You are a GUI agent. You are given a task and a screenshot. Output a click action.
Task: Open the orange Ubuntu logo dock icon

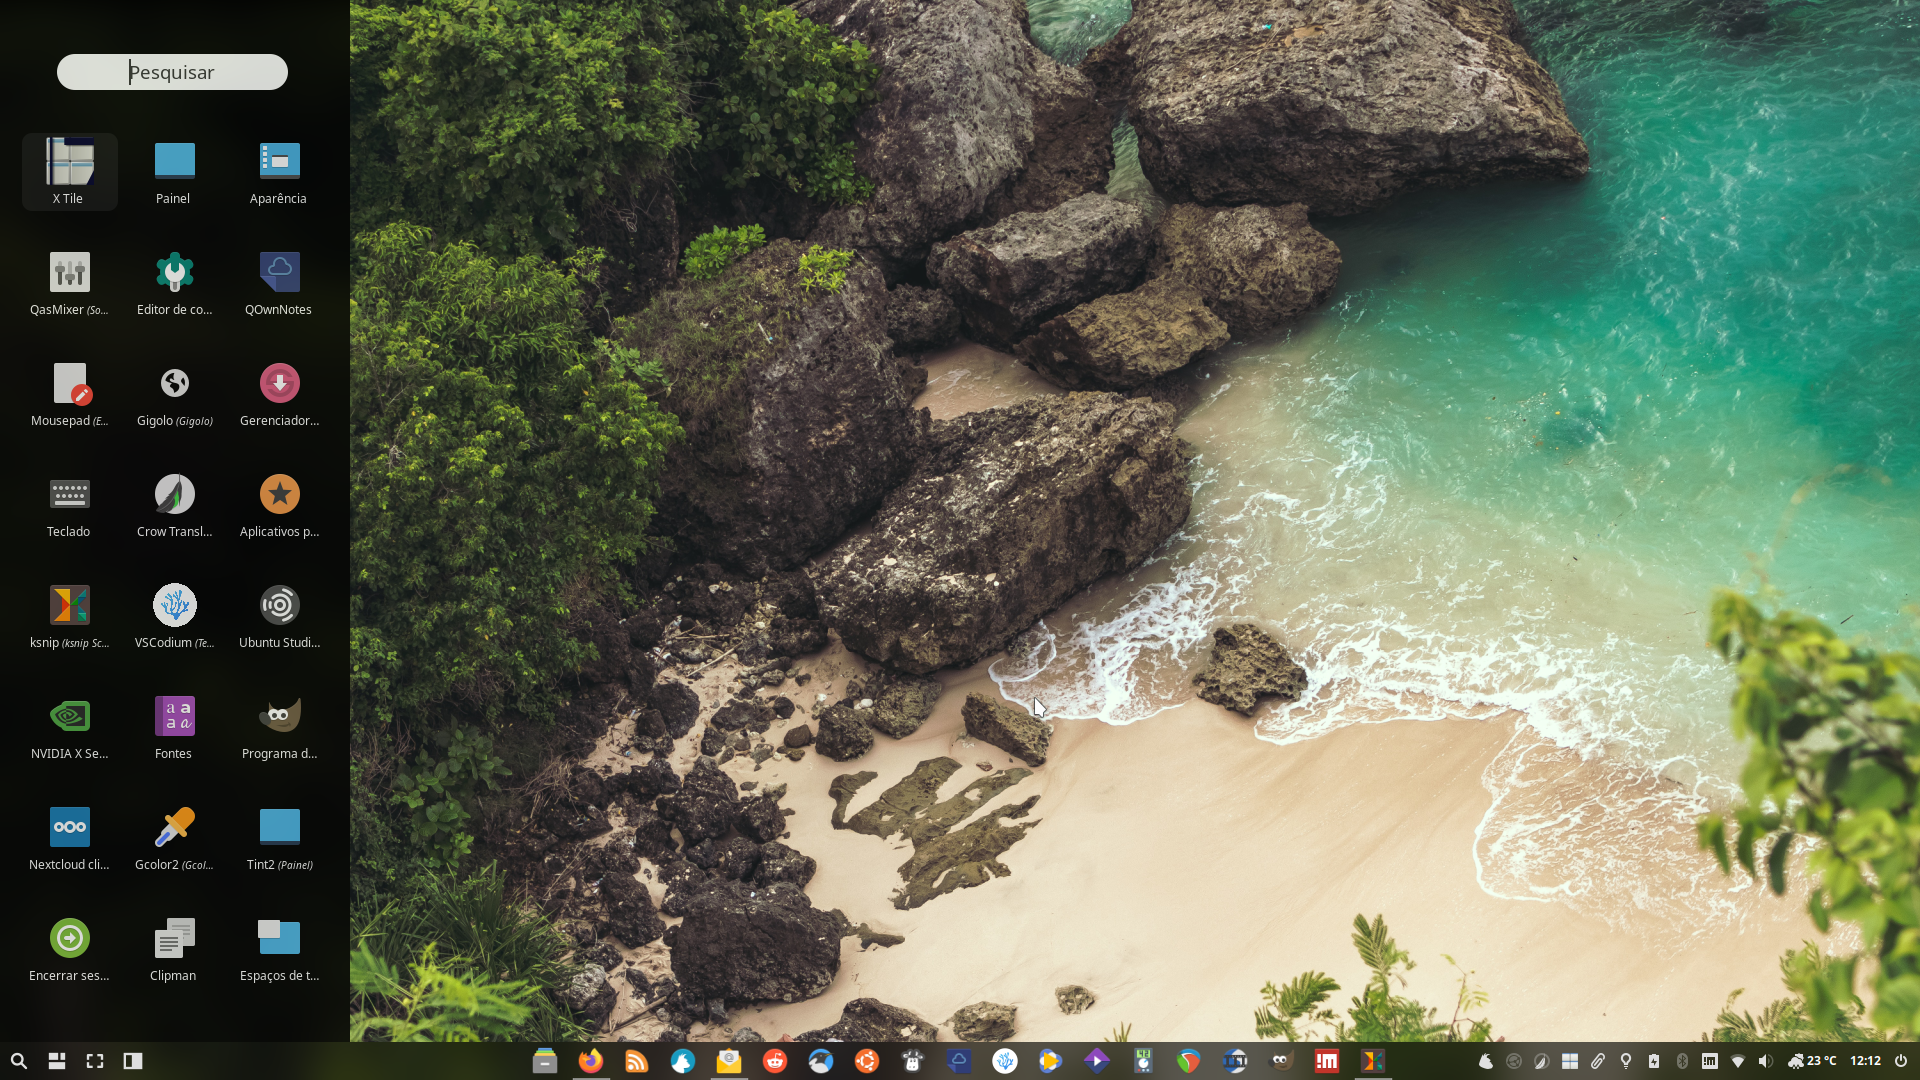(867, 1061)
